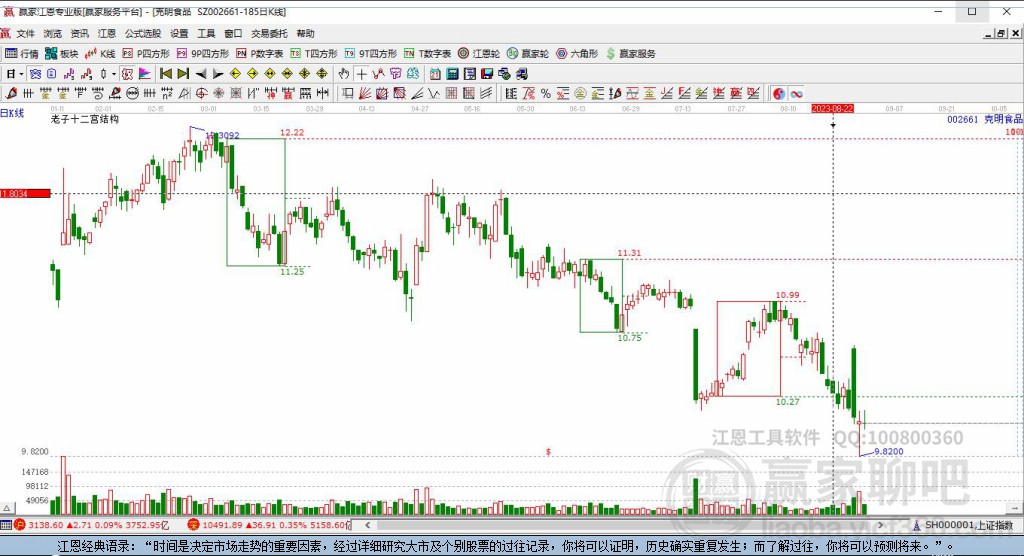Click the 10.99 price label

[788, 295]
